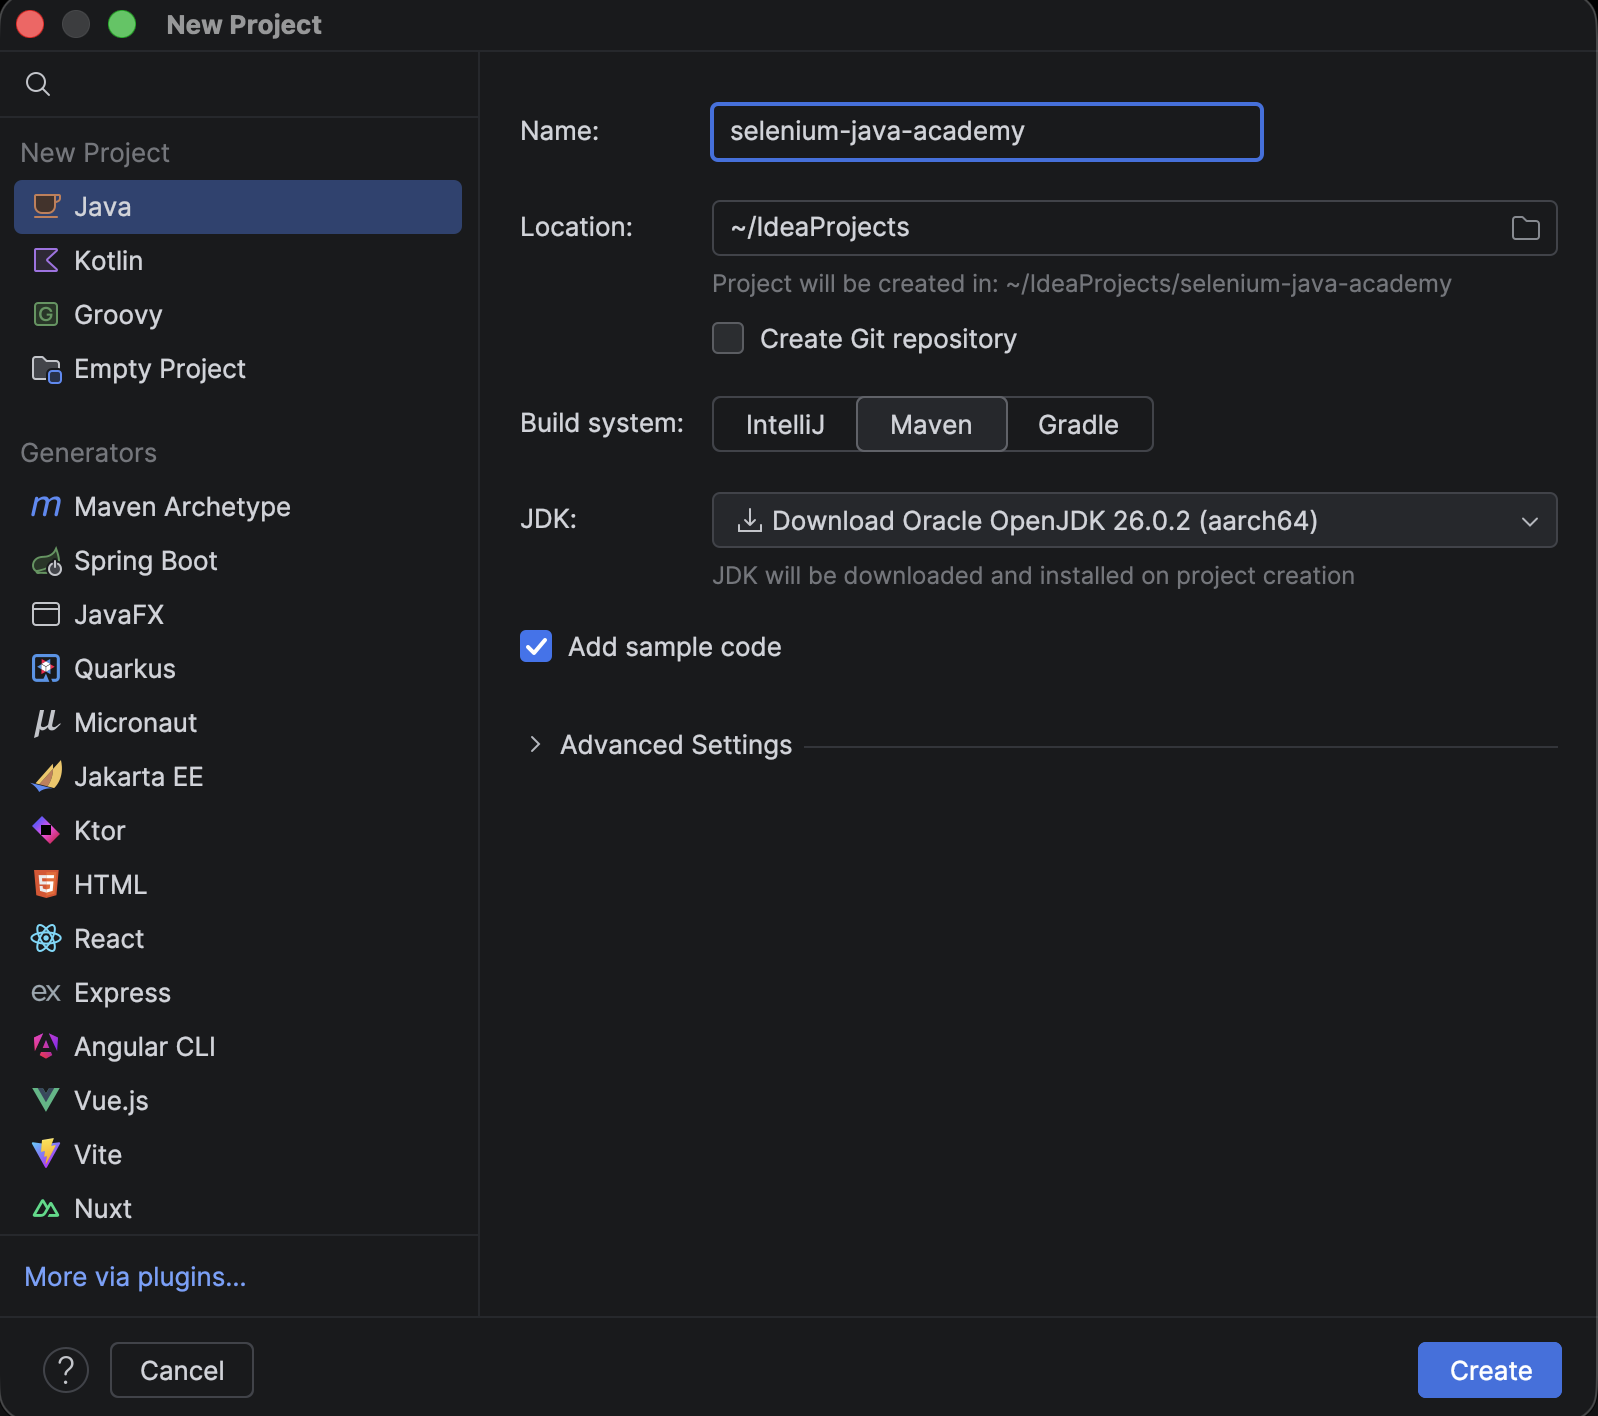Select Jakarta EE generator label
The image size is (1598, 1416).
tap(139, 777)
